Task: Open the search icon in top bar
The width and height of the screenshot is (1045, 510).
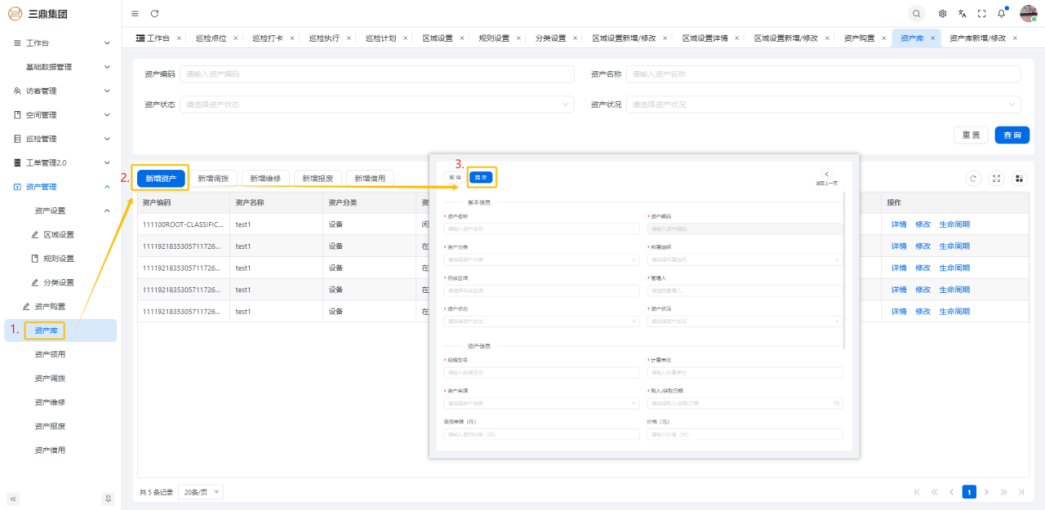Action: (x=917, y=13)
